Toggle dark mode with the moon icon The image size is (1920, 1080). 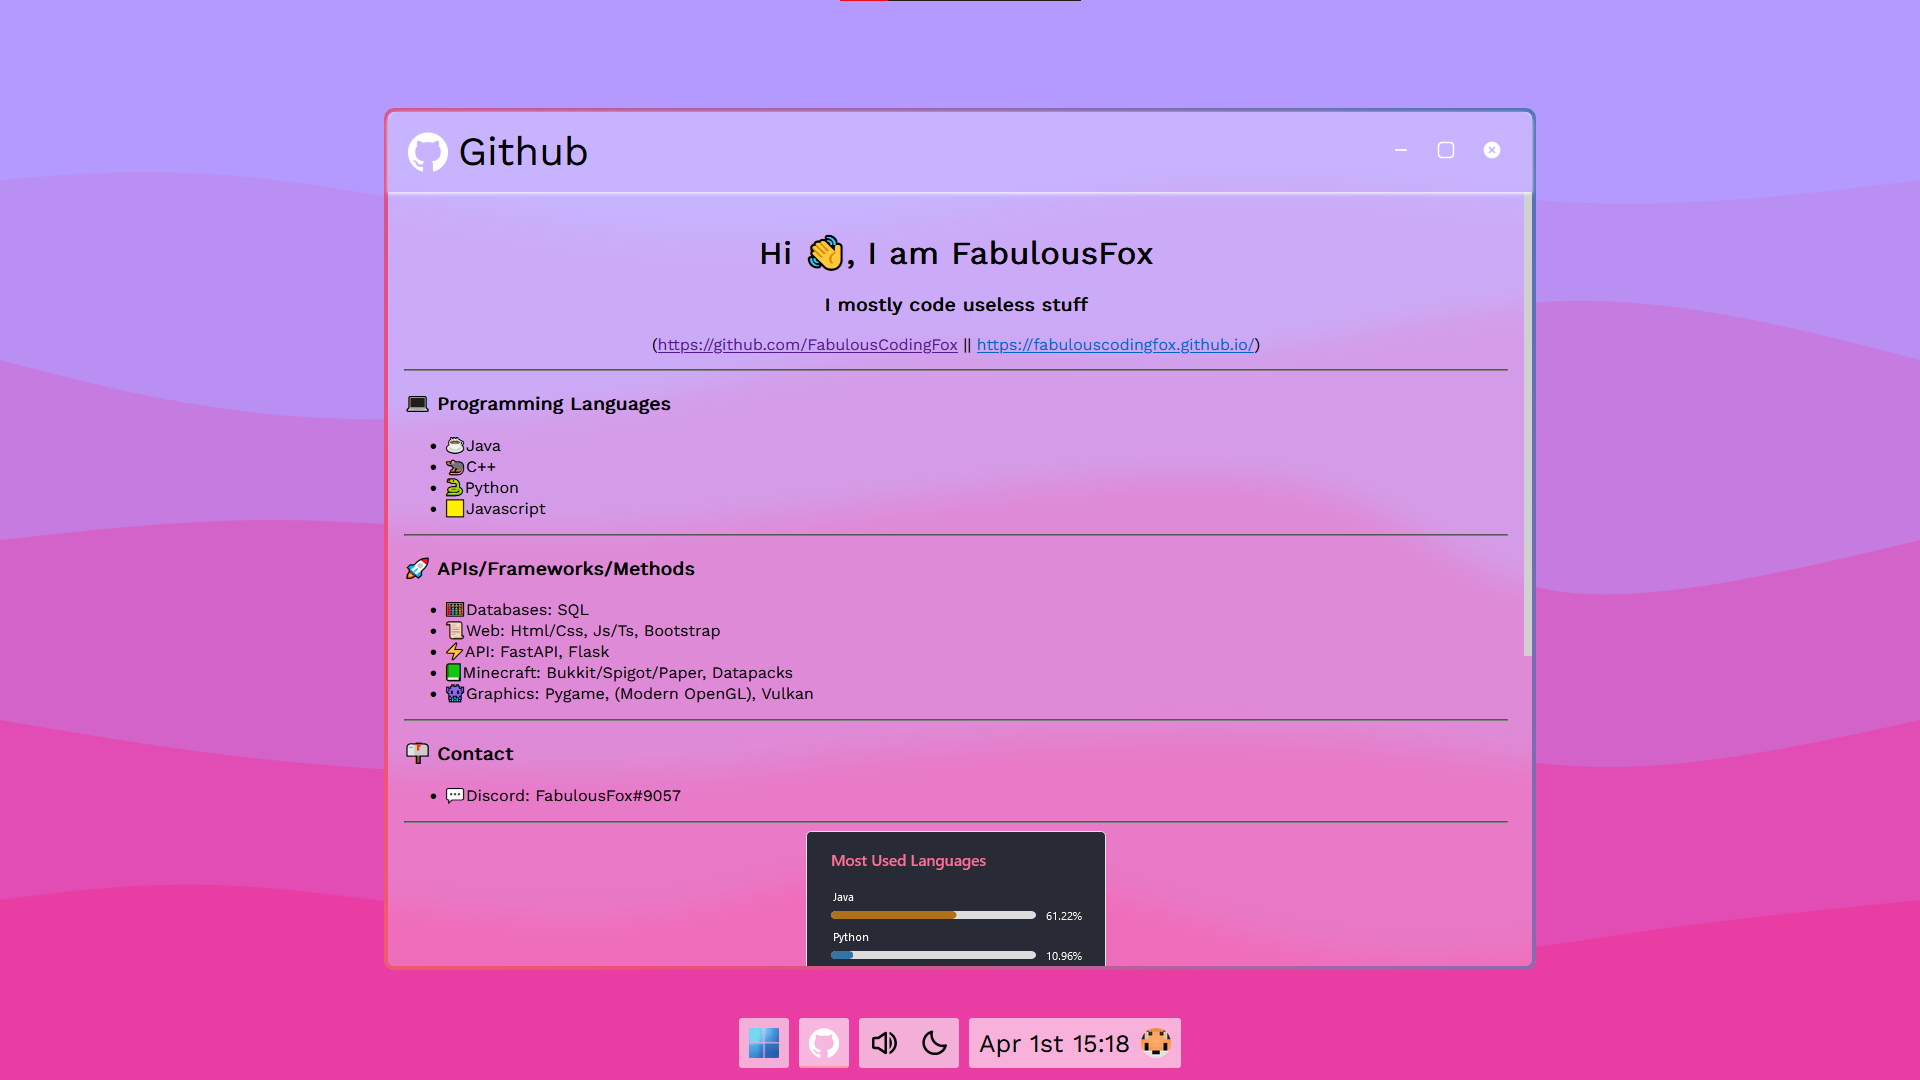tap(934, 1043)
